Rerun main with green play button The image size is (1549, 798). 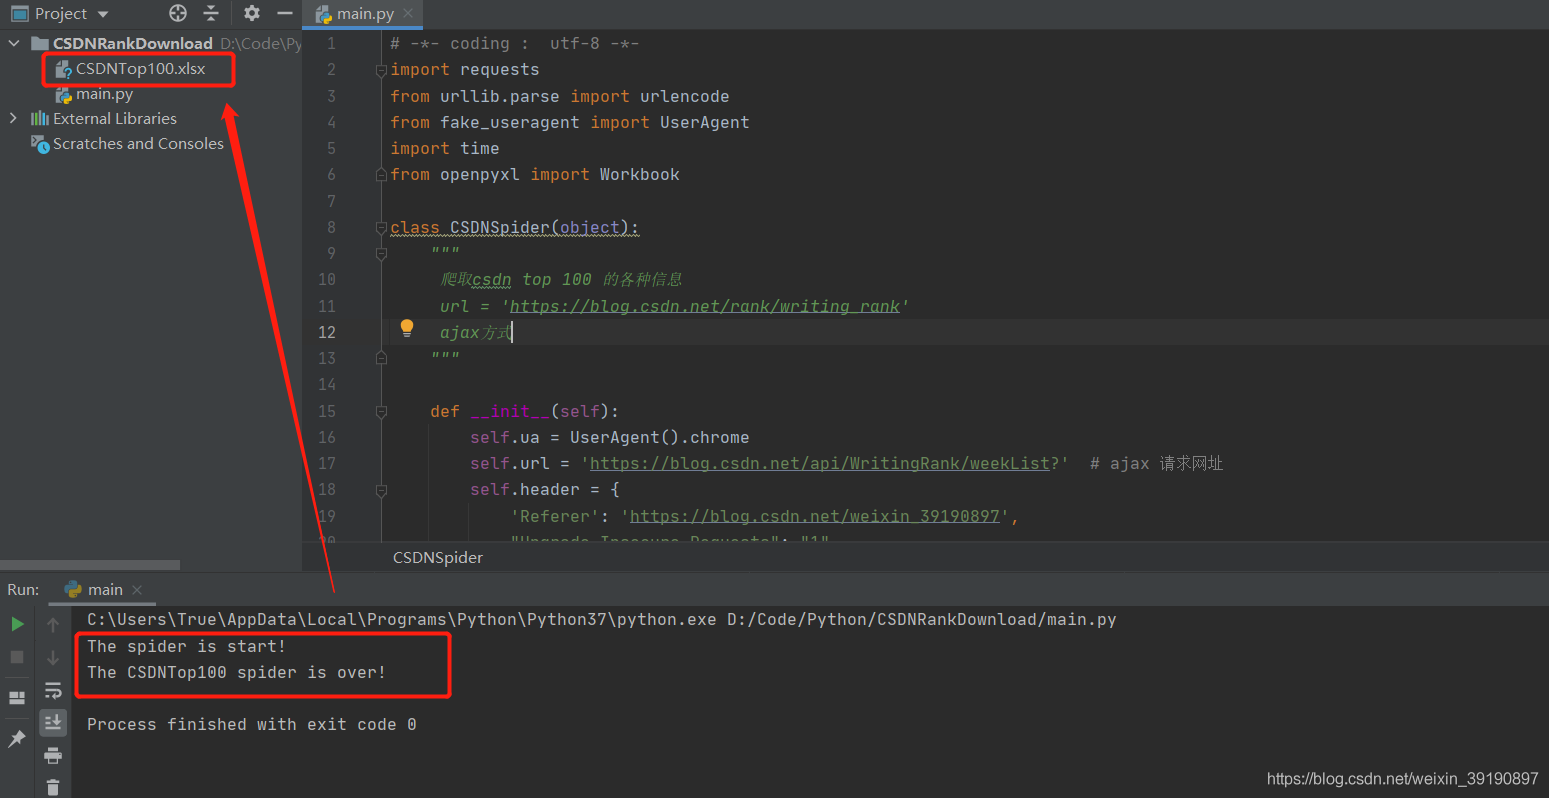[x=17, y=624]
